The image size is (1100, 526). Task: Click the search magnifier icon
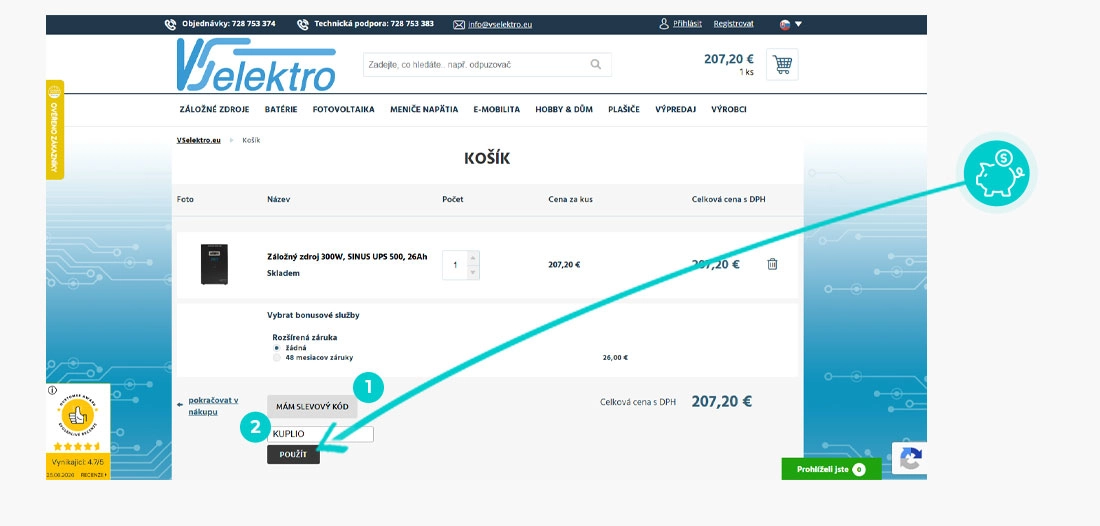[596, 65]
